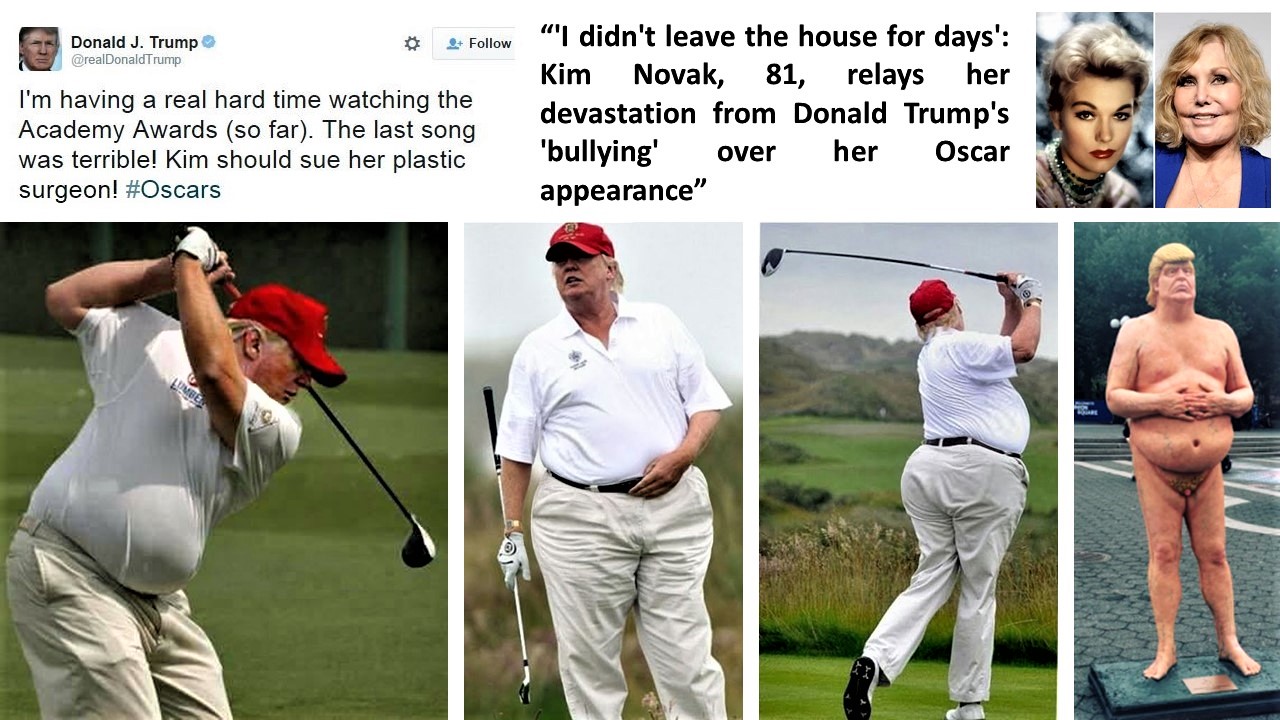1280x720 pixels.
Task: Open the tweet author's profile avatar
Action: (x=40, y=48)
